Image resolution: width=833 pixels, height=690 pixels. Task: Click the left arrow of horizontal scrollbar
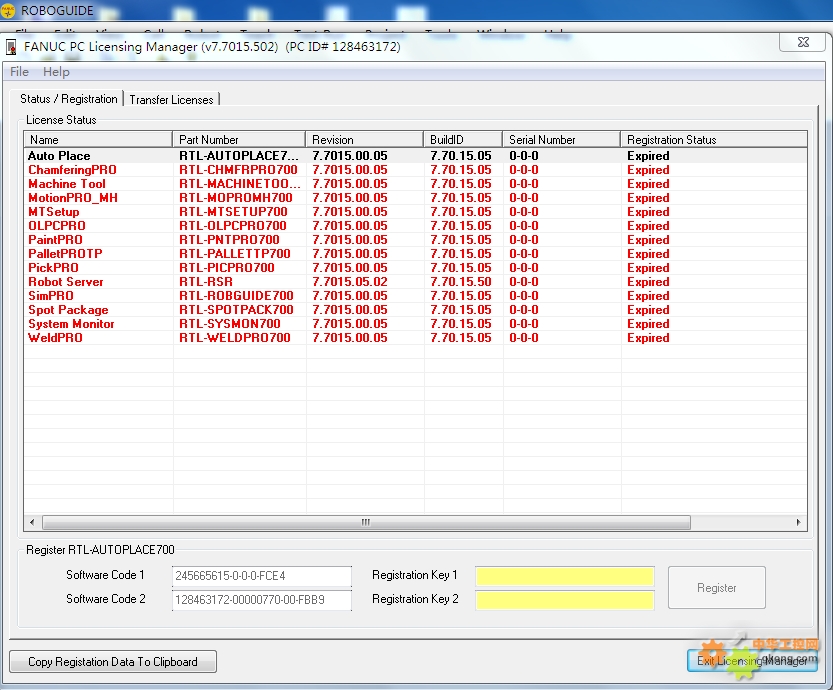click(x=32, y=523)
